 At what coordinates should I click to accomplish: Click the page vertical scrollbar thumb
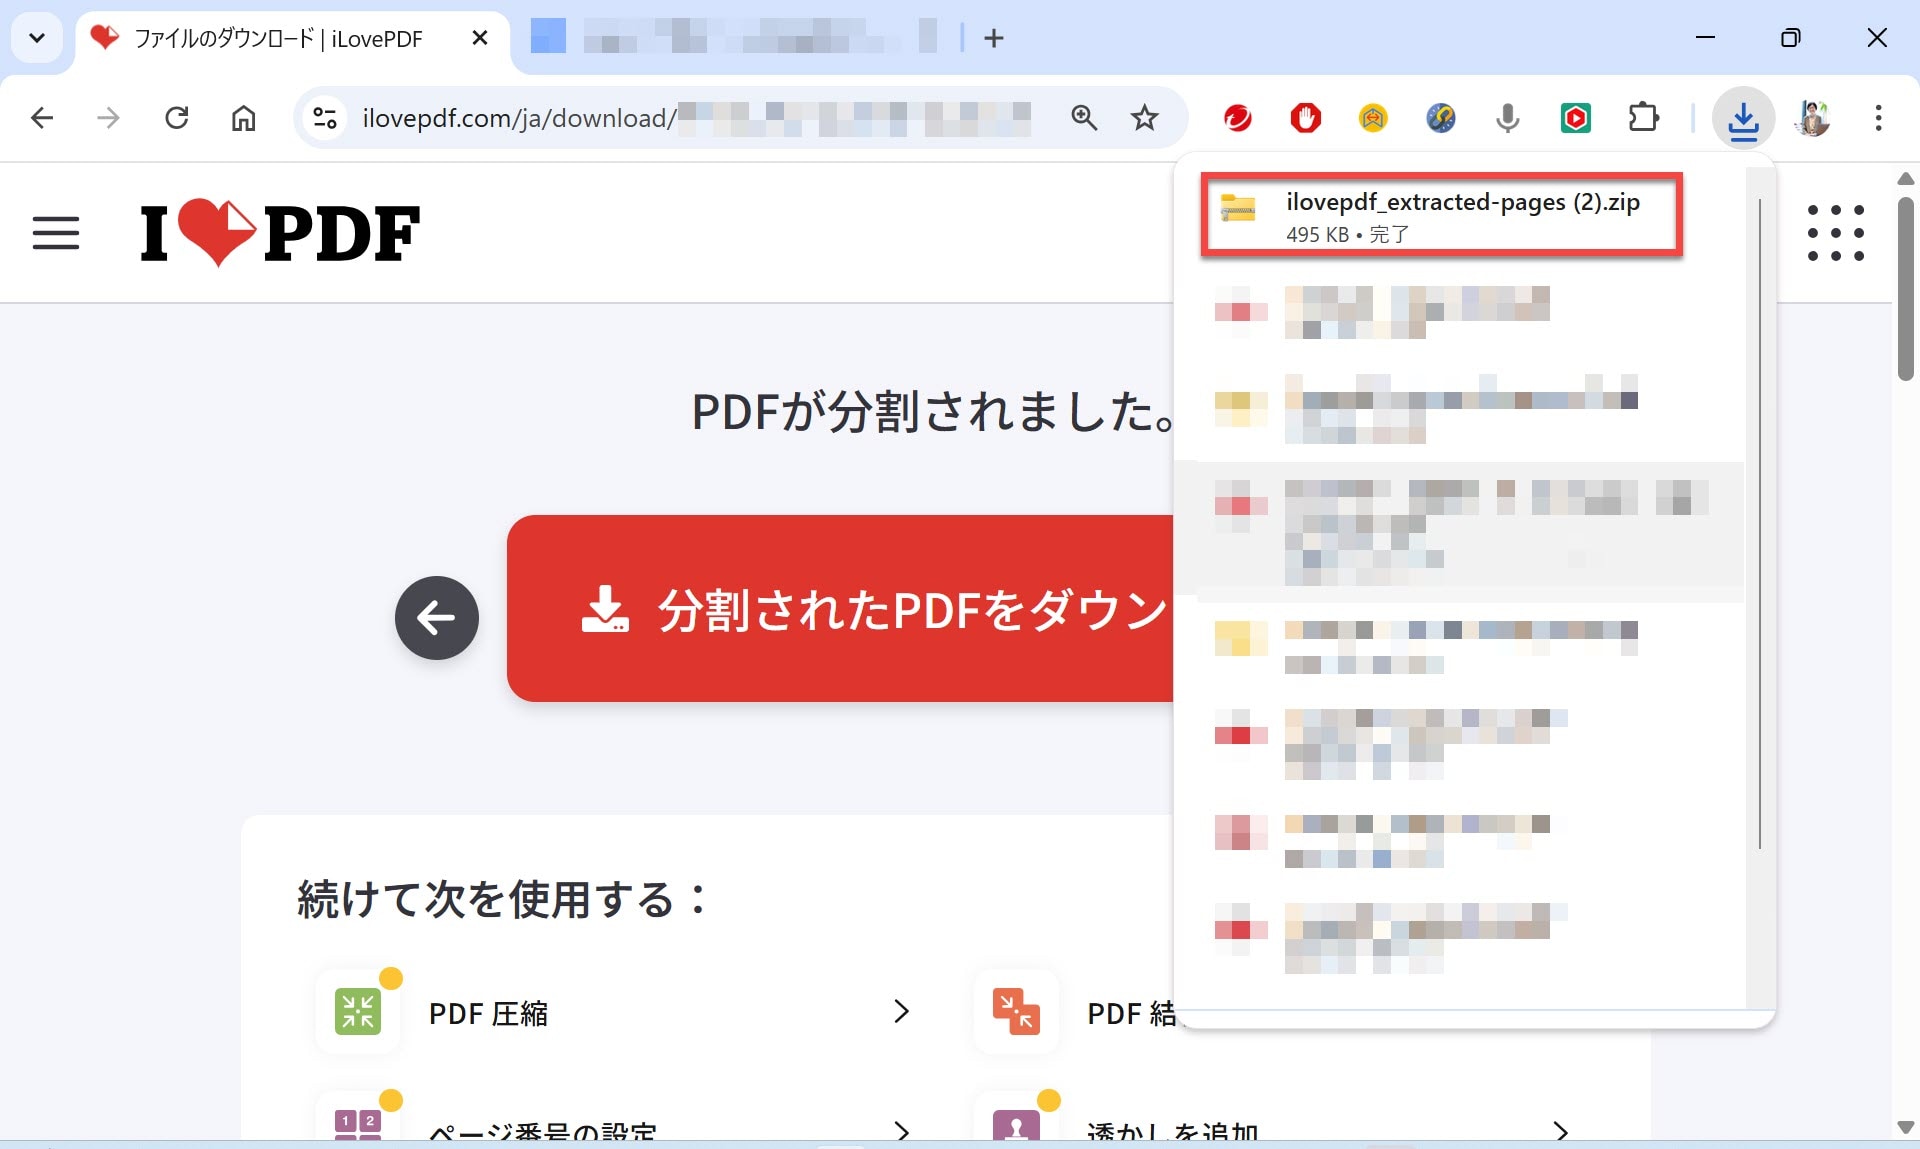click(x=1905, y=290)
